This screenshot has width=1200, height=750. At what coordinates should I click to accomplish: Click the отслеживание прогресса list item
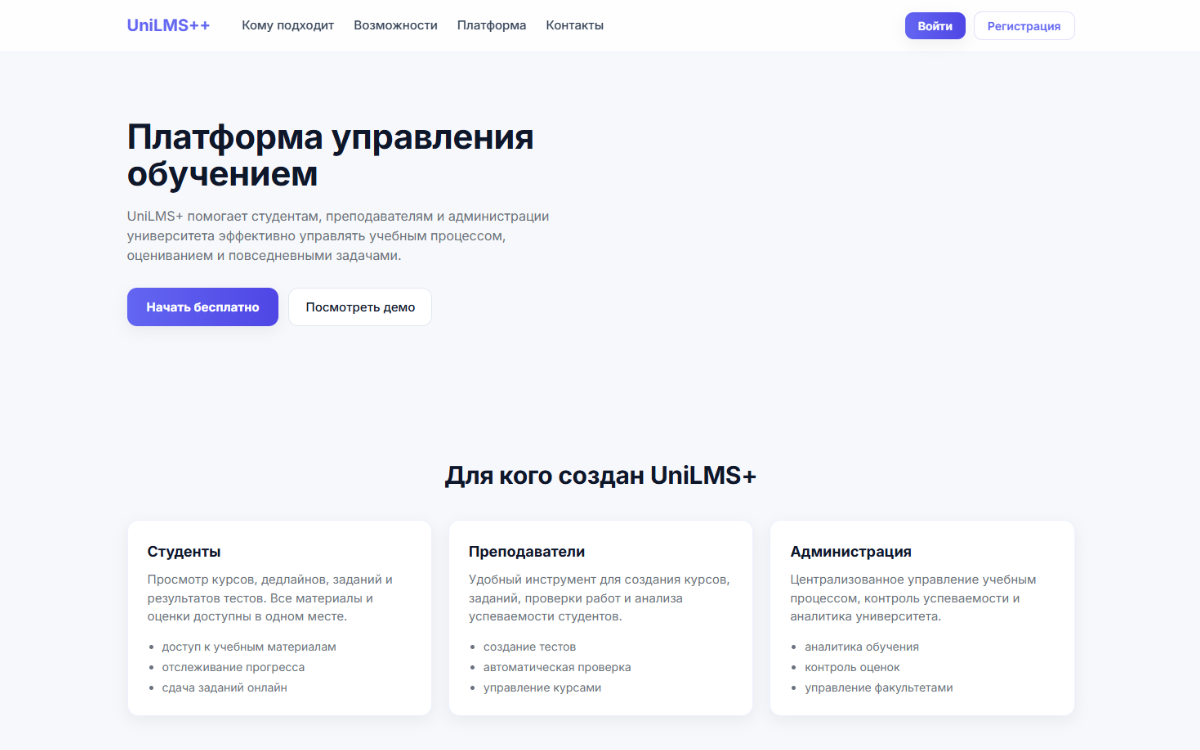[x=233, y=667]
